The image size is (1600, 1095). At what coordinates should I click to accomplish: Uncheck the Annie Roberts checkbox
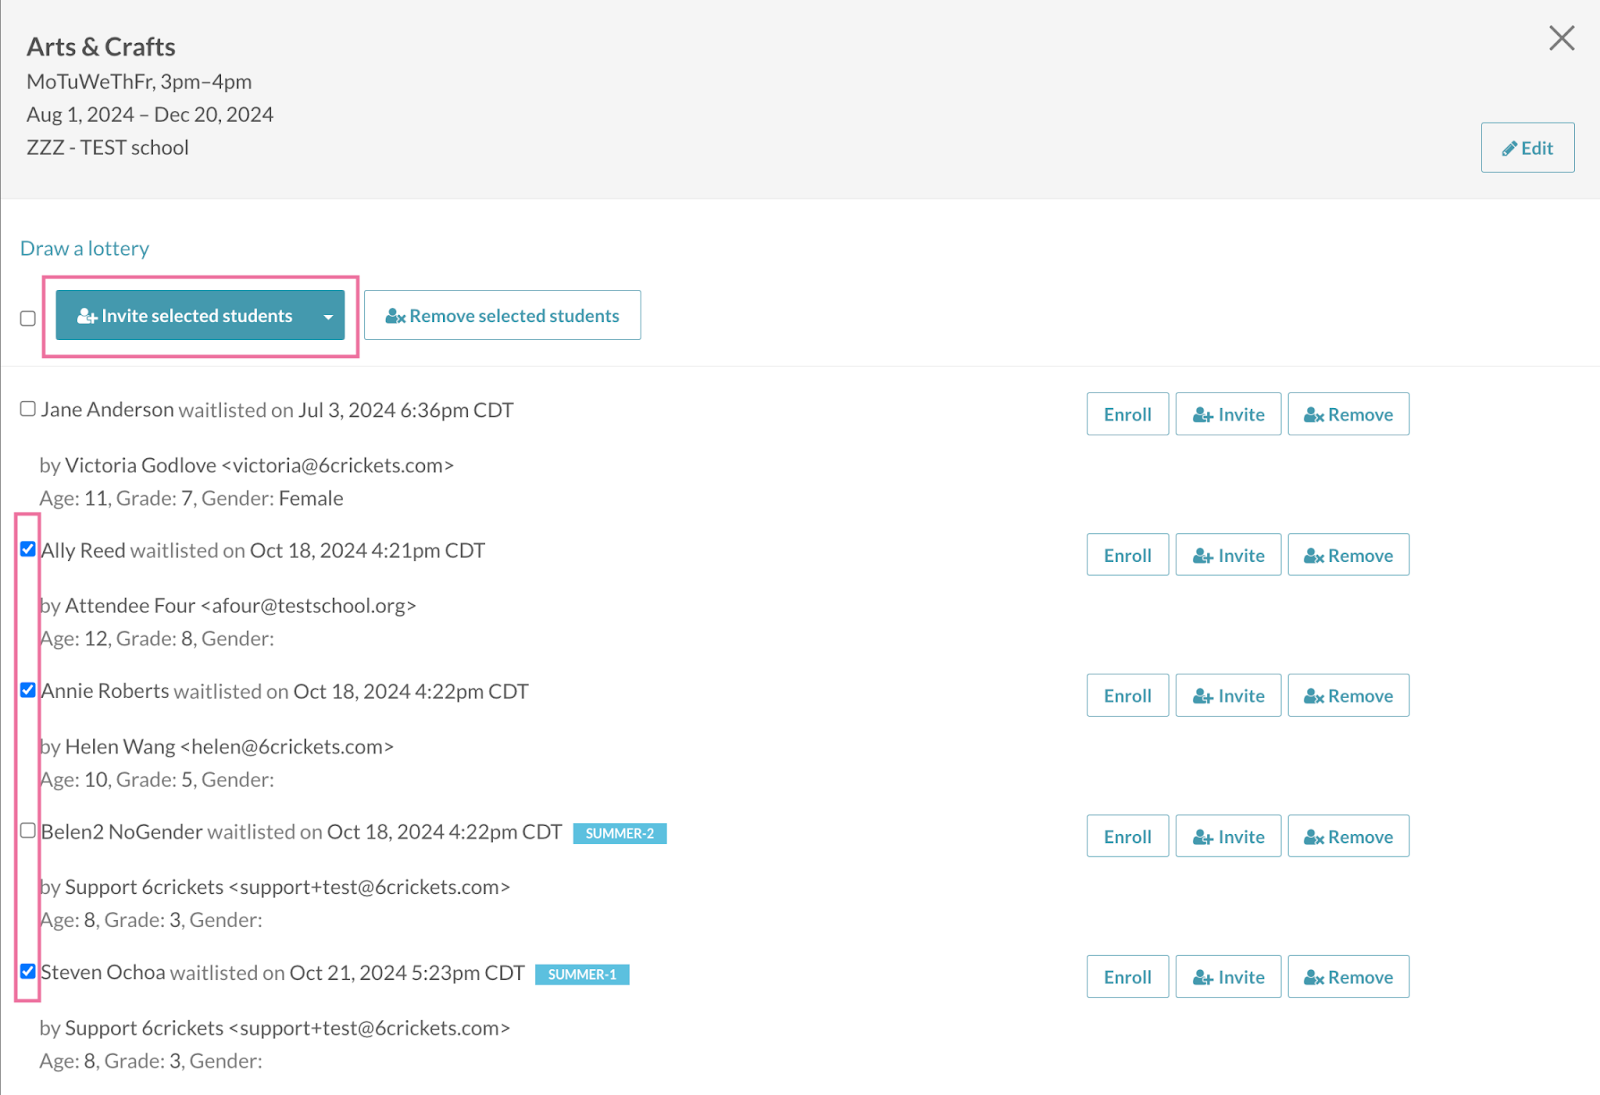pos(28,690)
